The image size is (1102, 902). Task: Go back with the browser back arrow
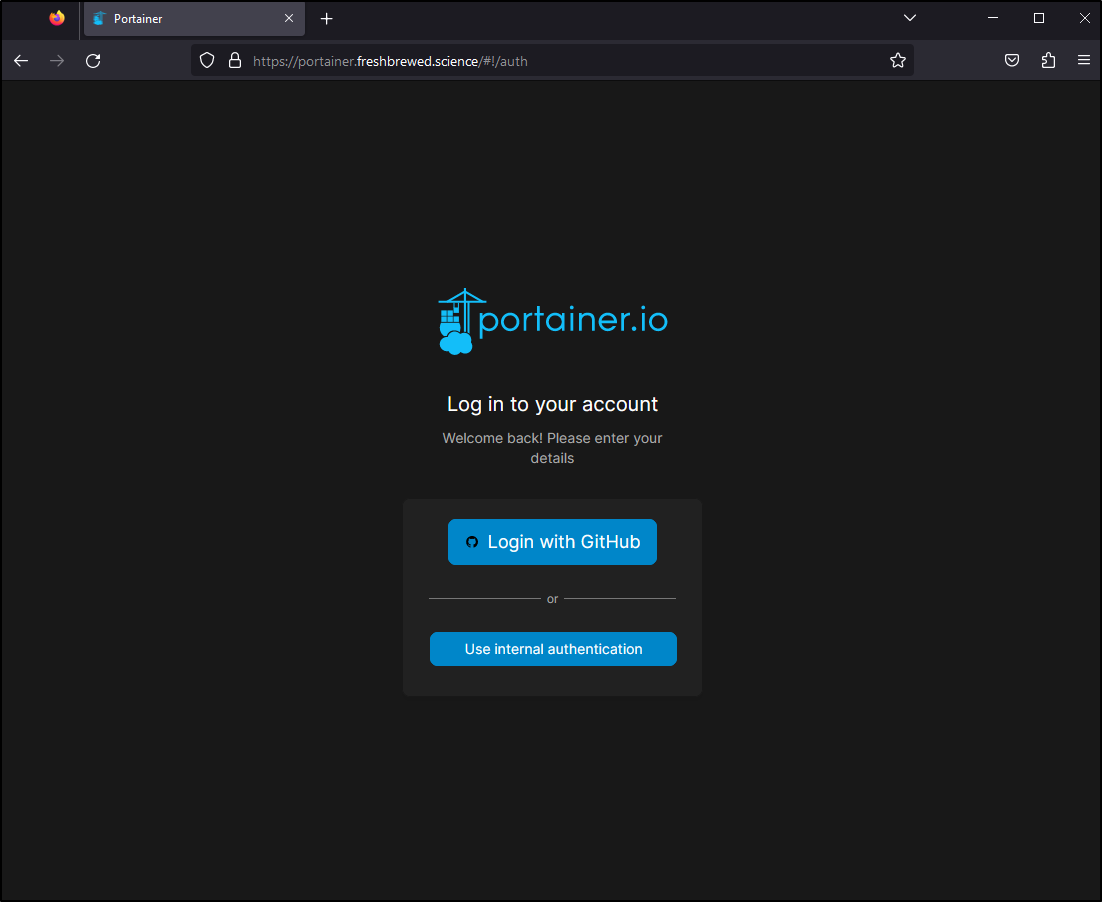tap(21, 61)
